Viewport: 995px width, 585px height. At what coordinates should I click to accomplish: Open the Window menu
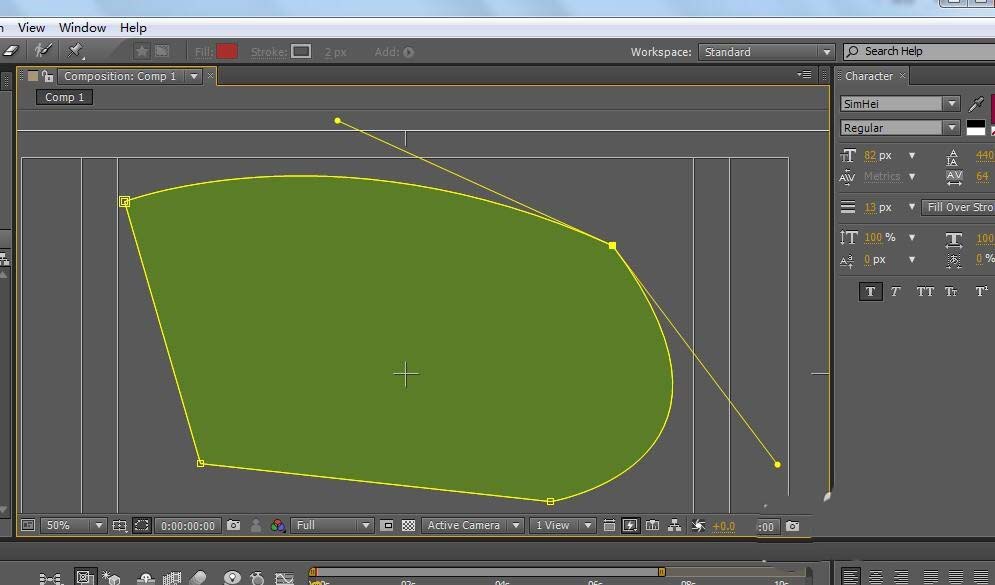click(x=82, y=27)
